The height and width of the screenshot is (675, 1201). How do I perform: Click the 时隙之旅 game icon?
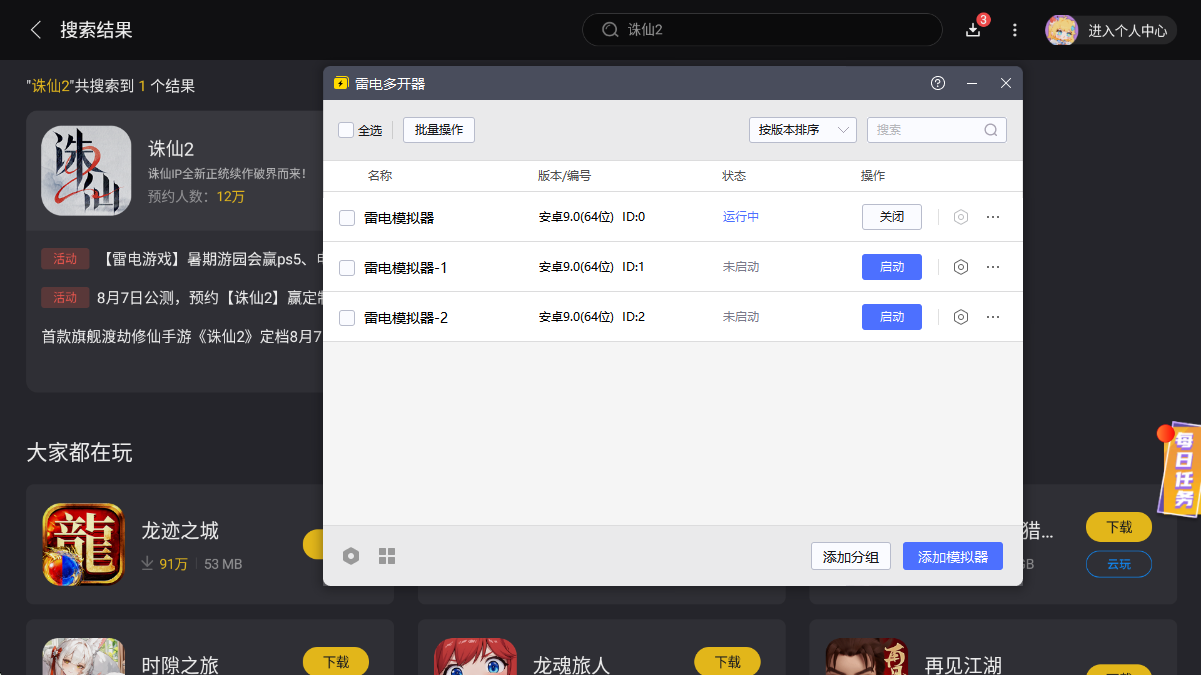84,657
